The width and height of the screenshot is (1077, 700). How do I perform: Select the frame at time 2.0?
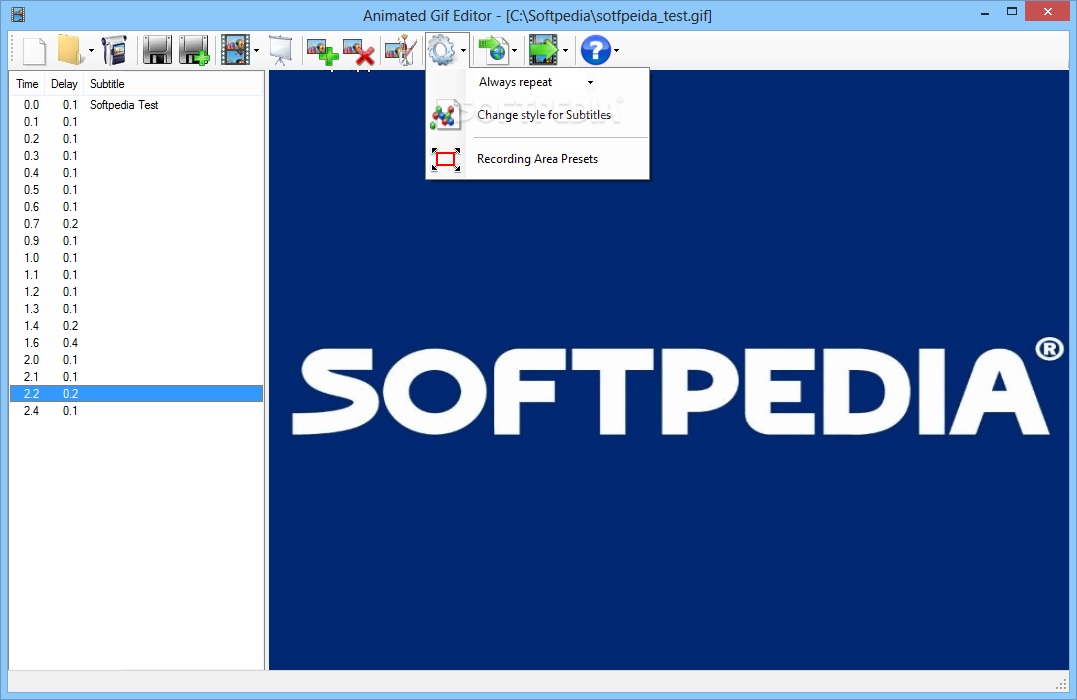click(137, 360)
